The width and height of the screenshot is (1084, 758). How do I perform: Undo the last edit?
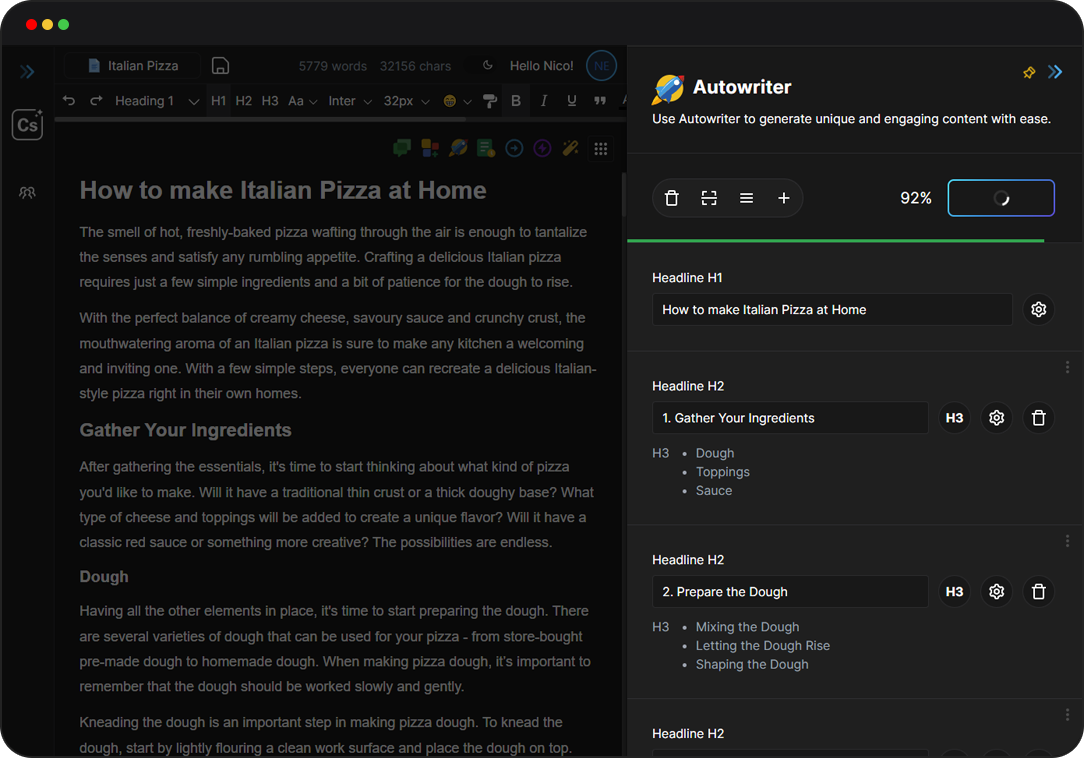(68, 100)
